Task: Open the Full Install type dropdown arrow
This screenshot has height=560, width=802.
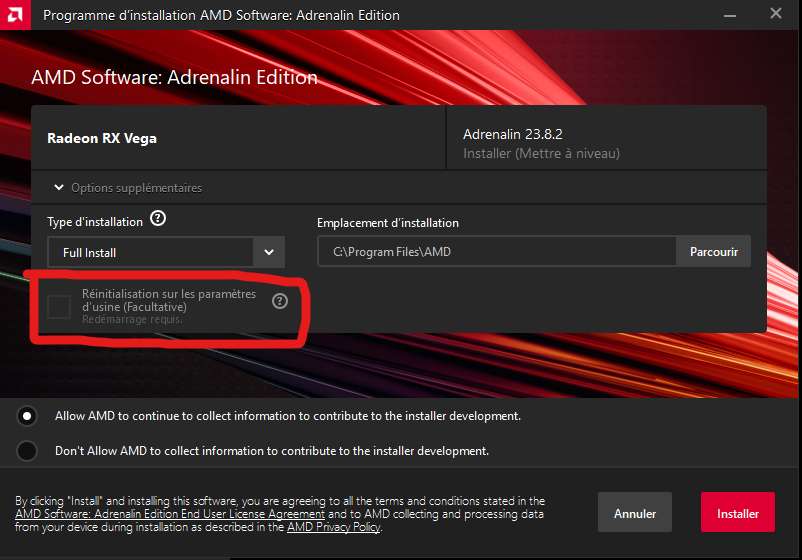Action: point(269,252)
